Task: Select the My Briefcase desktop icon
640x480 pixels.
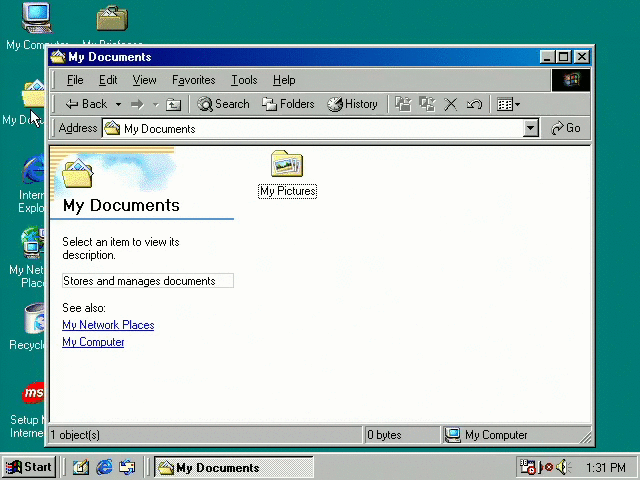Action: pos(112,18)
